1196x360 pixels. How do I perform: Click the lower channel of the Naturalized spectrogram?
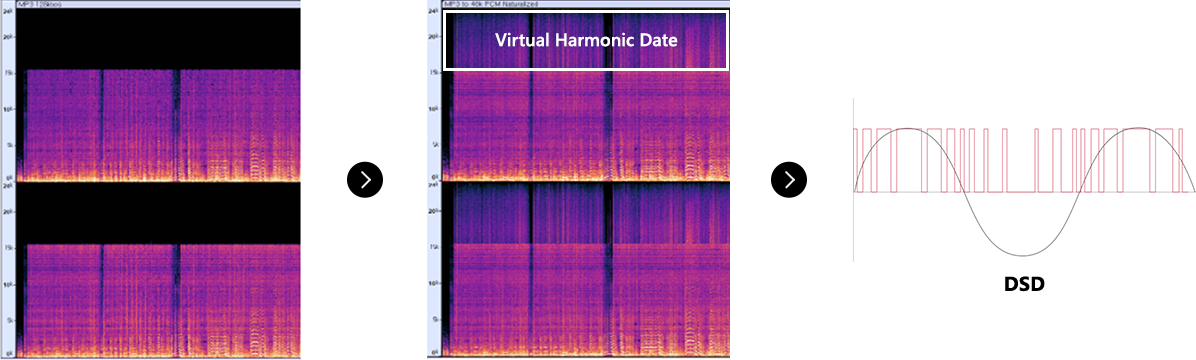pyautogui.click(x=587, y=271)
